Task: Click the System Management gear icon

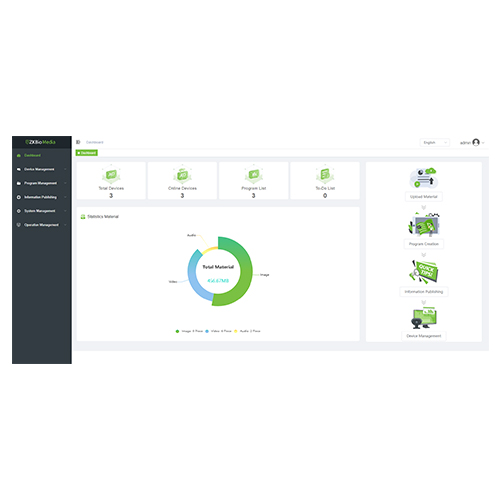Action: tap(19, 211)
